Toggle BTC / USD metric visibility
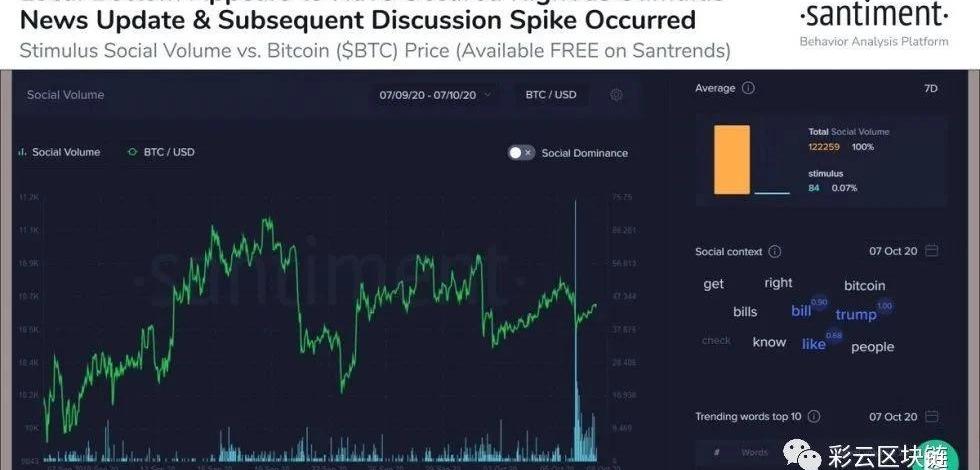 168,152
